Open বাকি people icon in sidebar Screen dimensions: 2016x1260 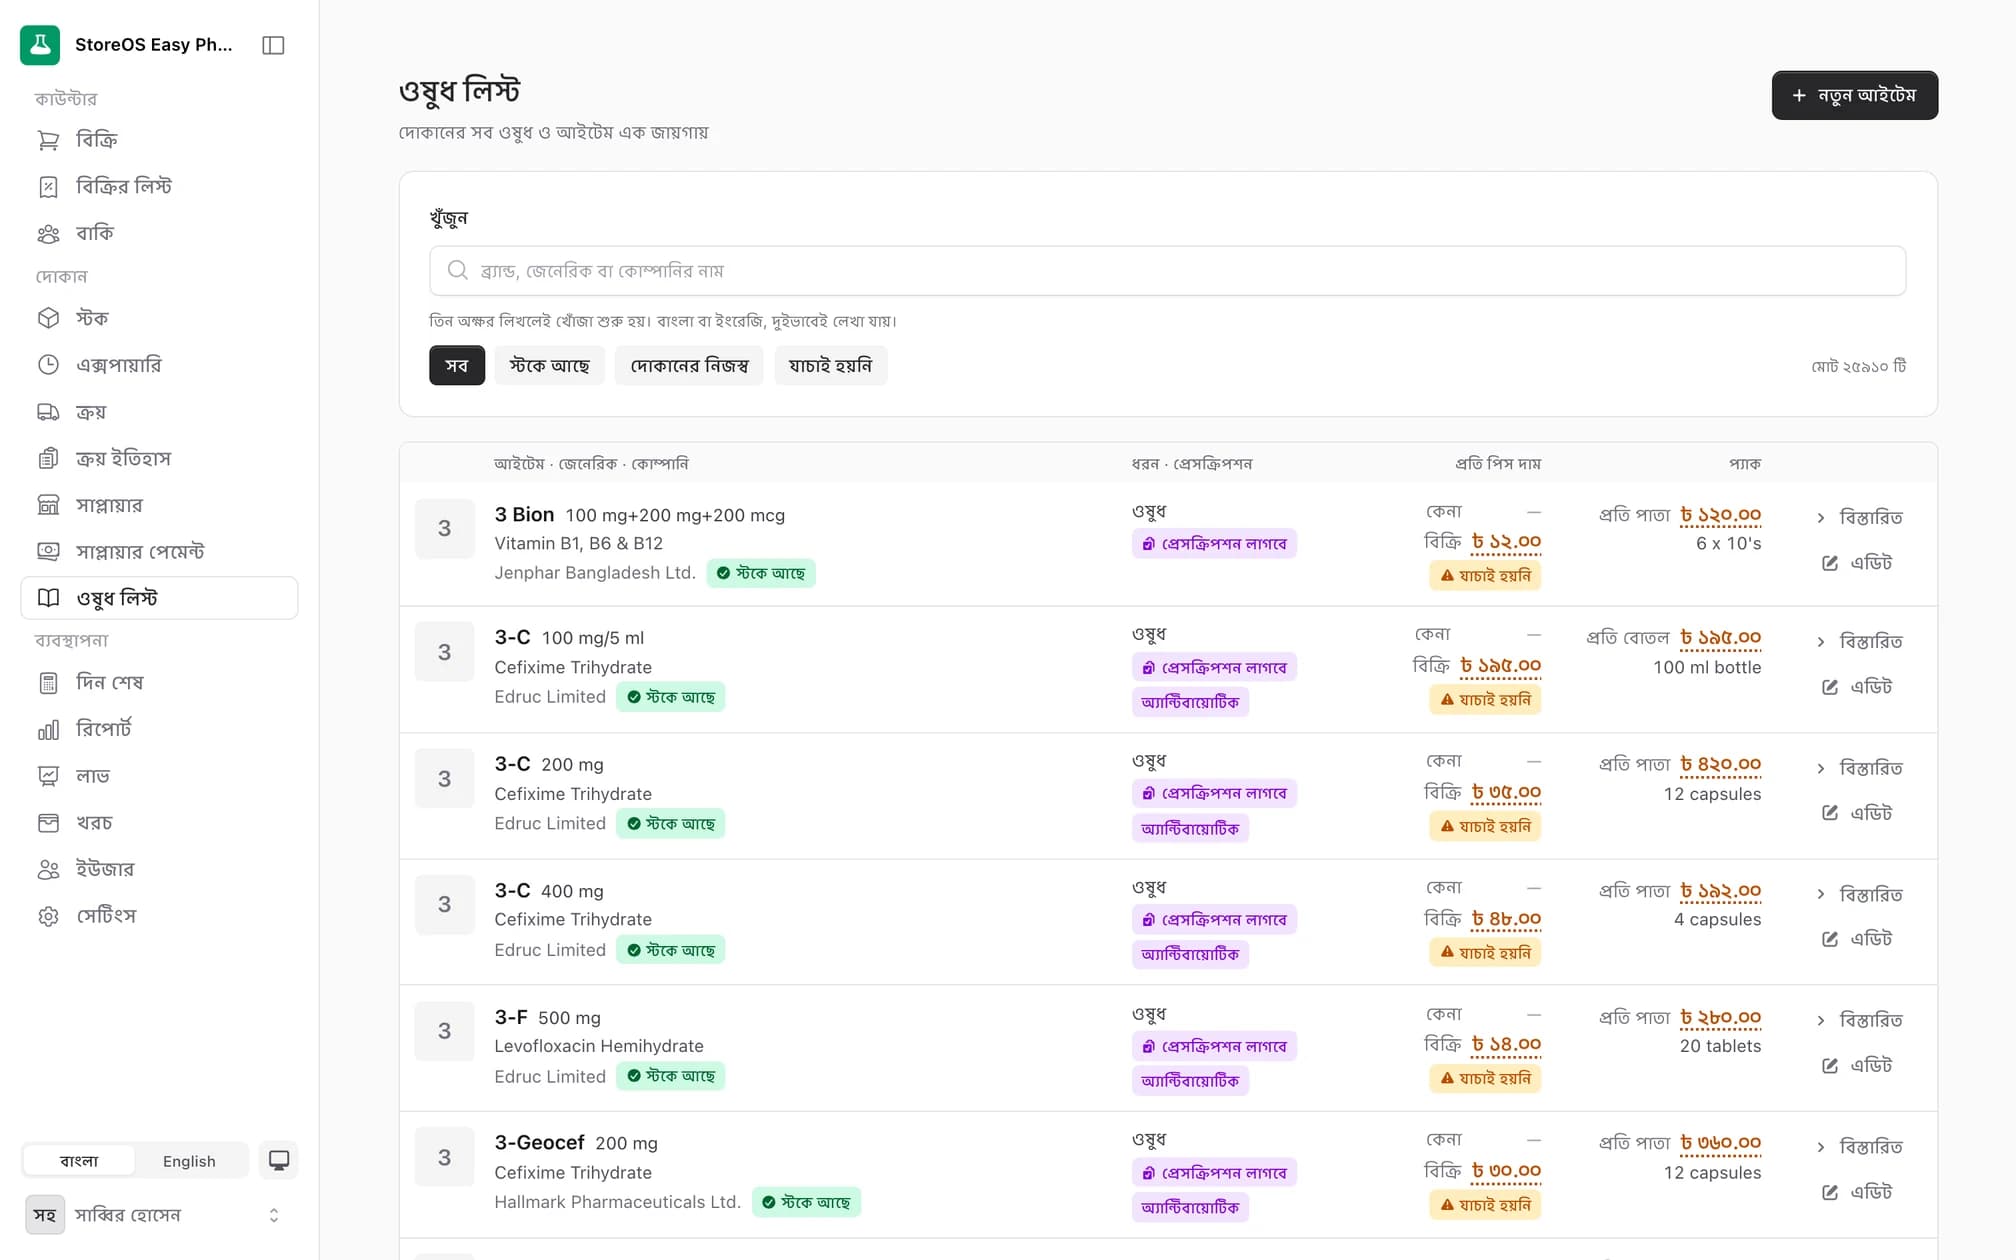pyautogui.click(x=48, y=233)
